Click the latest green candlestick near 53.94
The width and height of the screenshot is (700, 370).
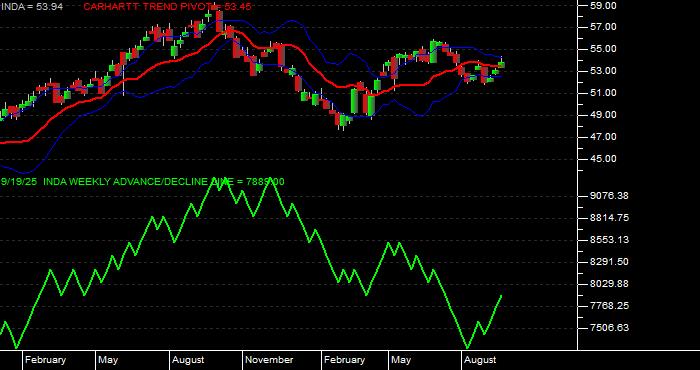point(502,64)
